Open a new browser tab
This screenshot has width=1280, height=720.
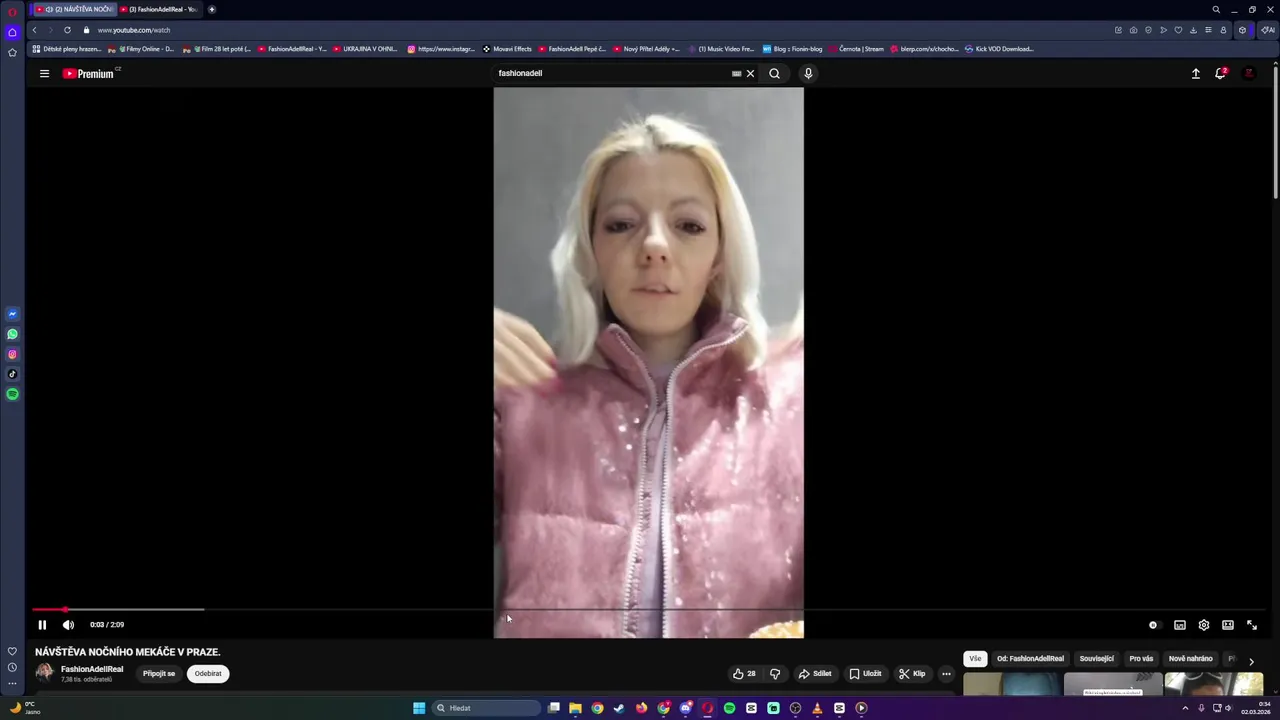pos(211,9)
